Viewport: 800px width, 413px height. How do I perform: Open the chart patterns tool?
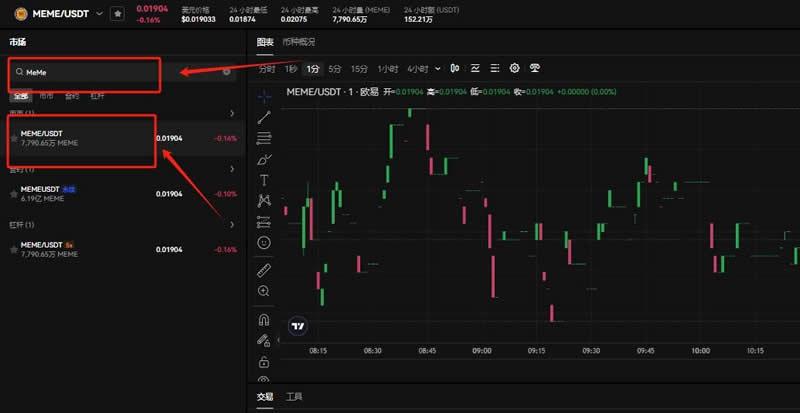click(x=264, y=201)
